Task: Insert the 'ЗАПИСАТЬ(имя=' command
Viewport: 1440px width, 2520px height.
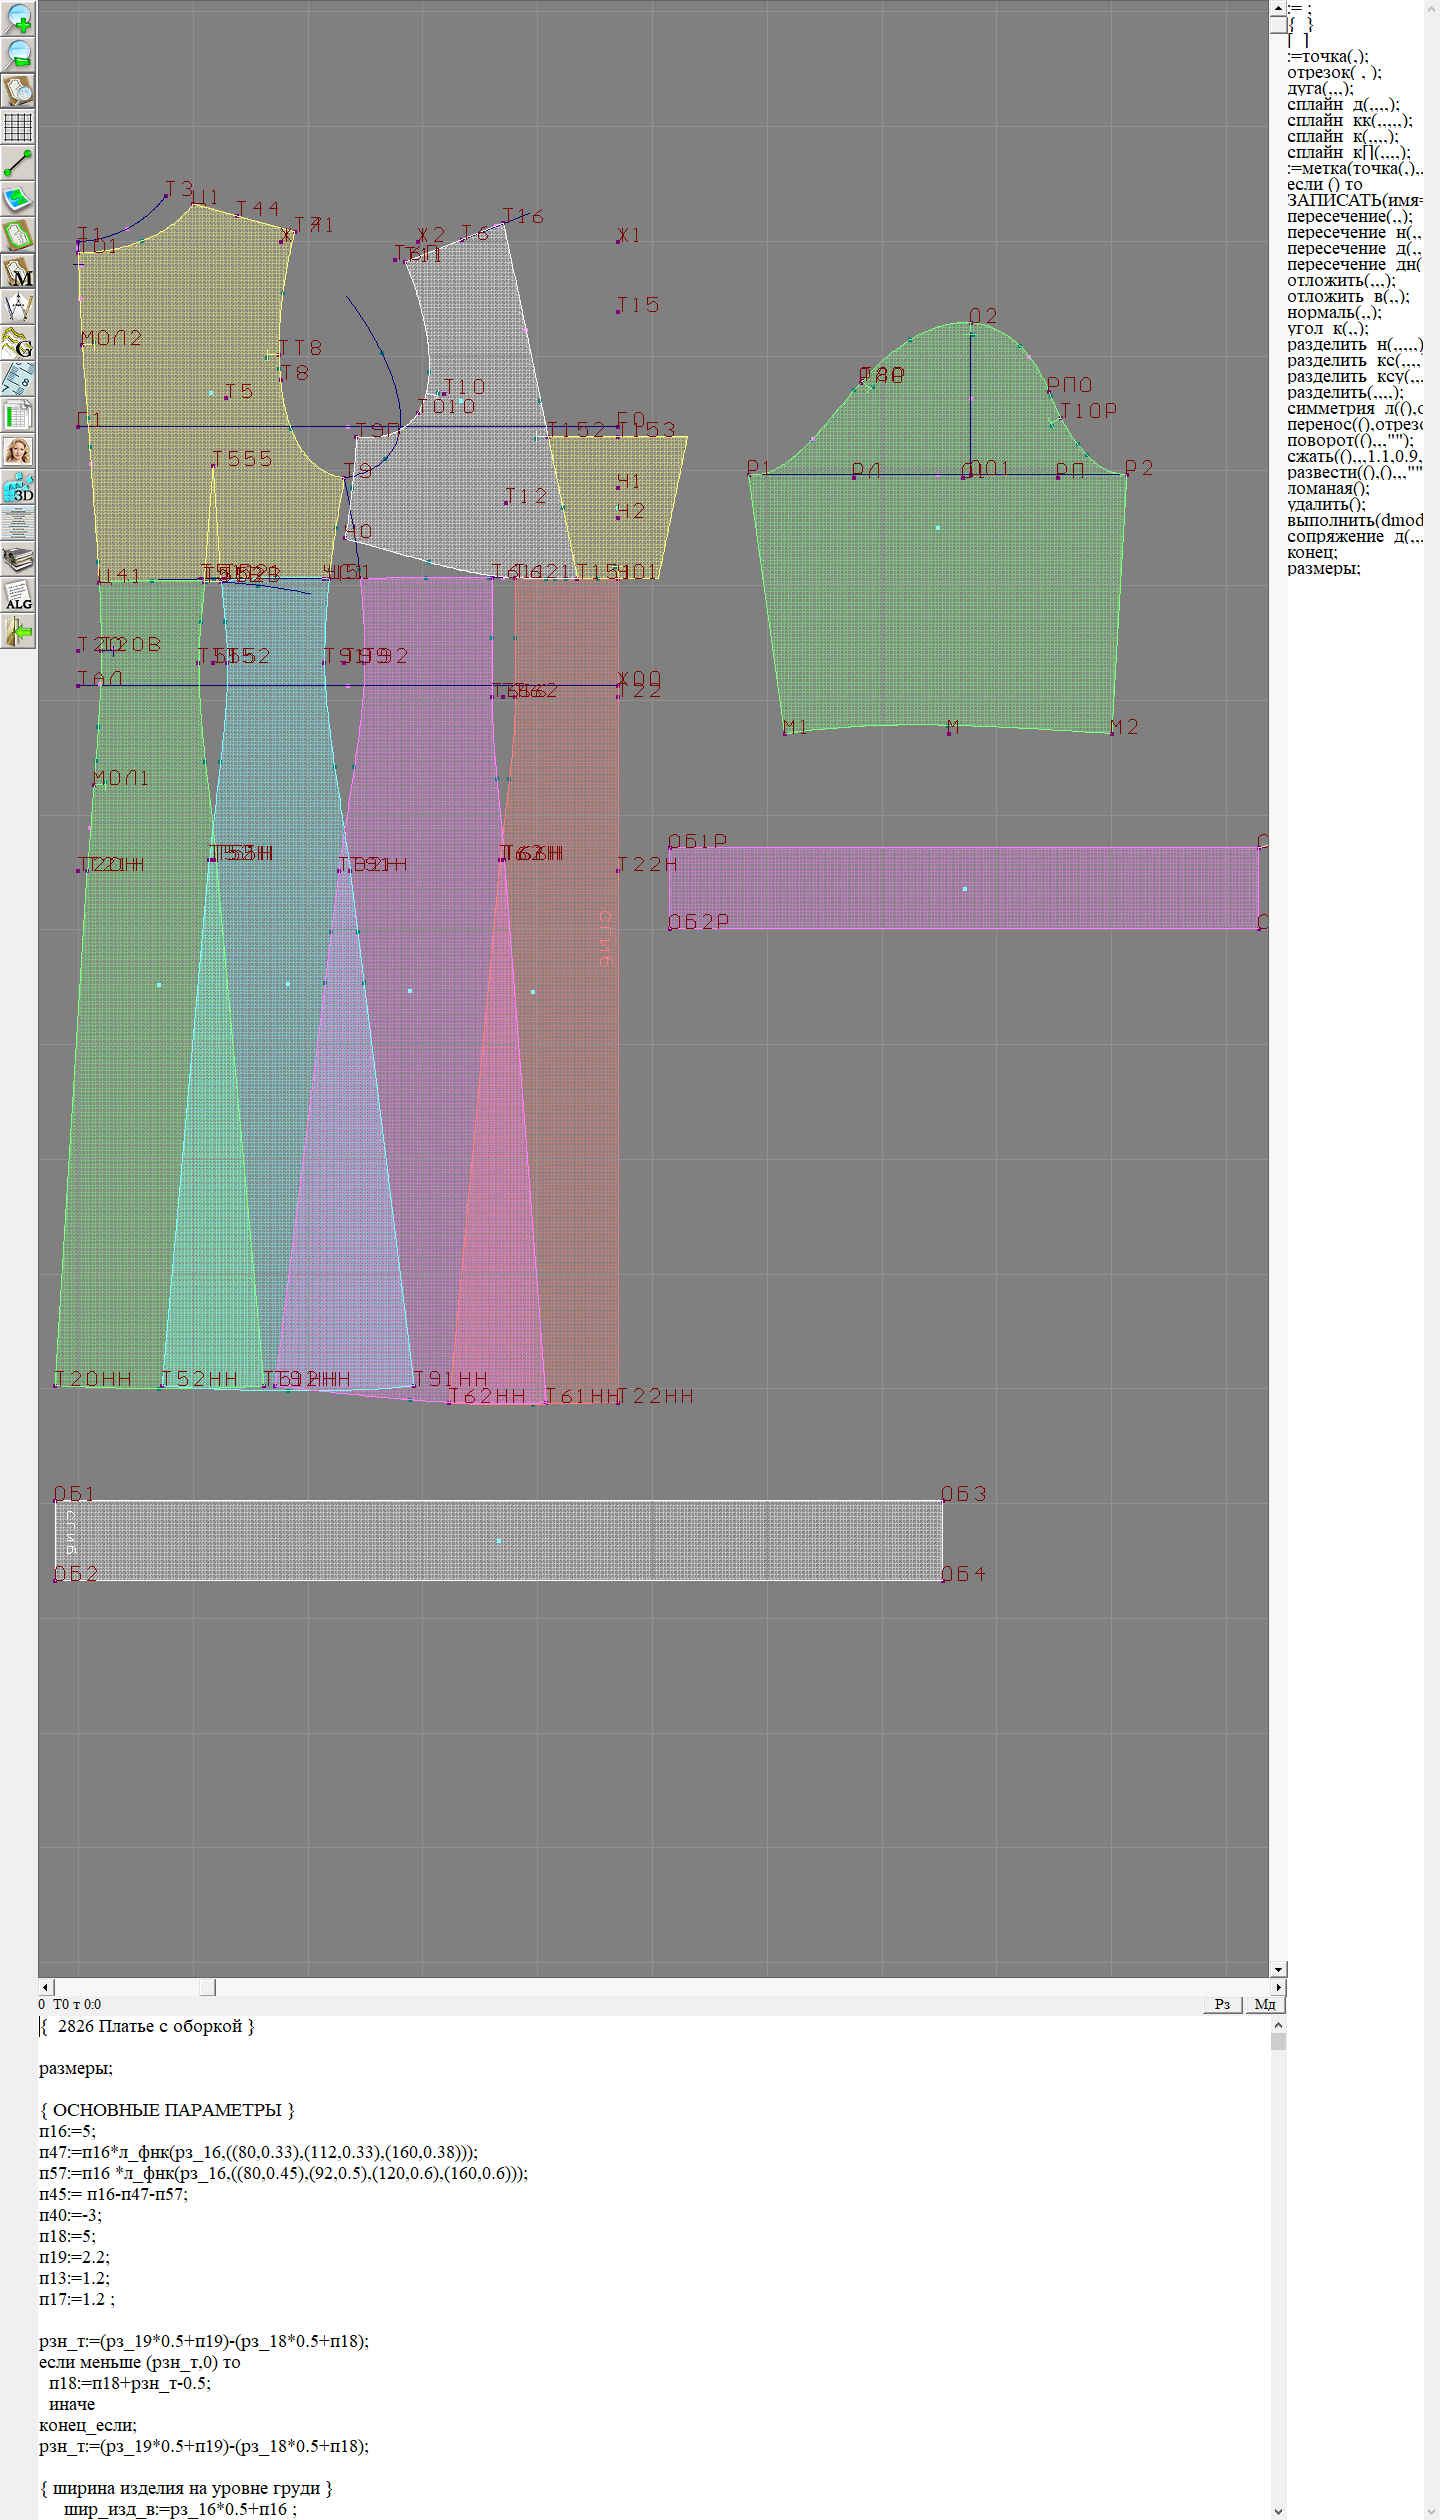Action: coord(1355,201)
